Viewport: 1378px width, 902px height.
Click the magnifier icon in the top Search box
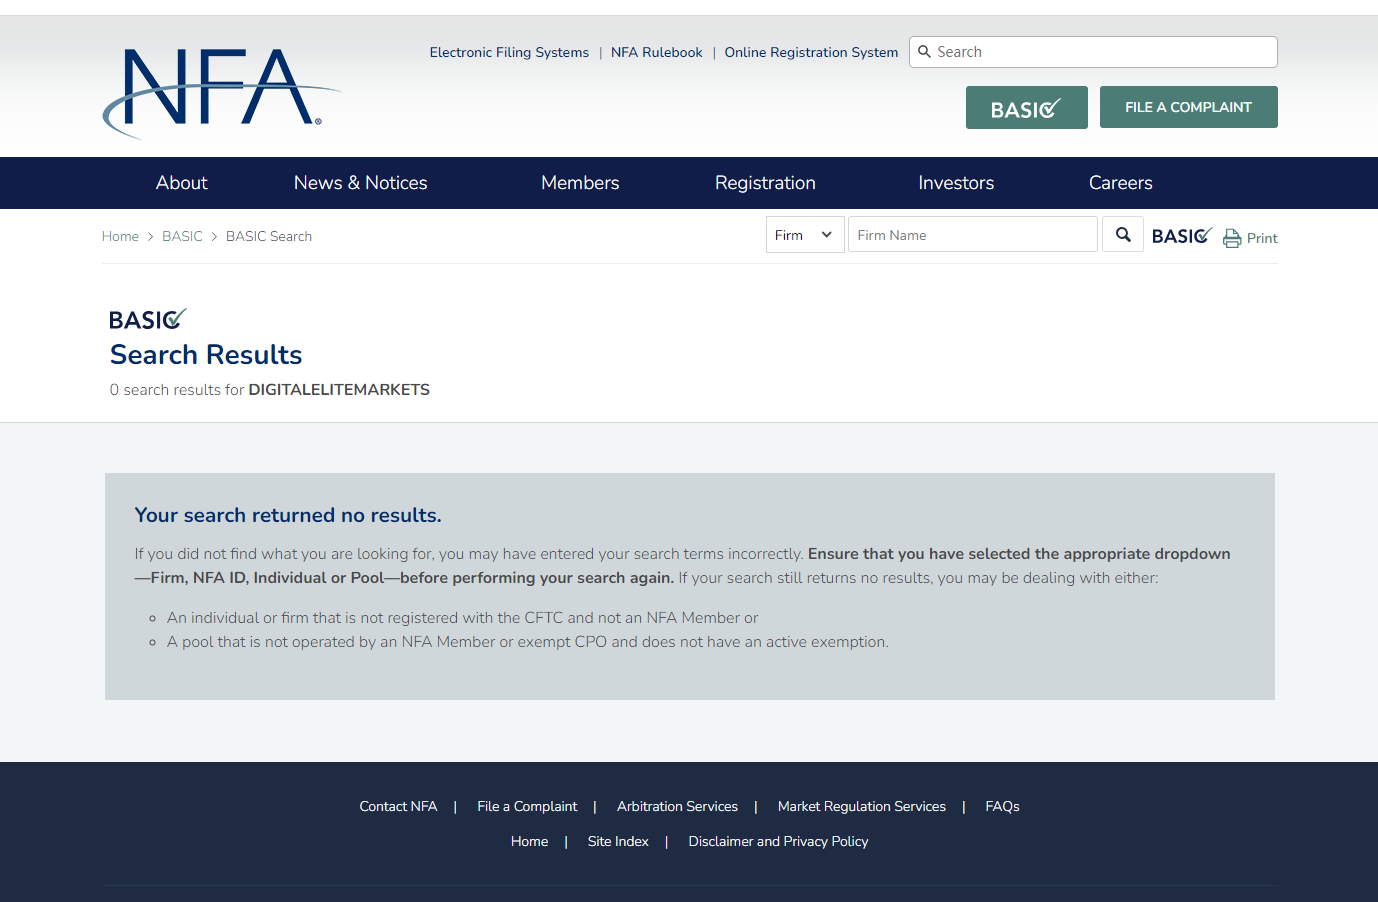(x=925, y=52)
